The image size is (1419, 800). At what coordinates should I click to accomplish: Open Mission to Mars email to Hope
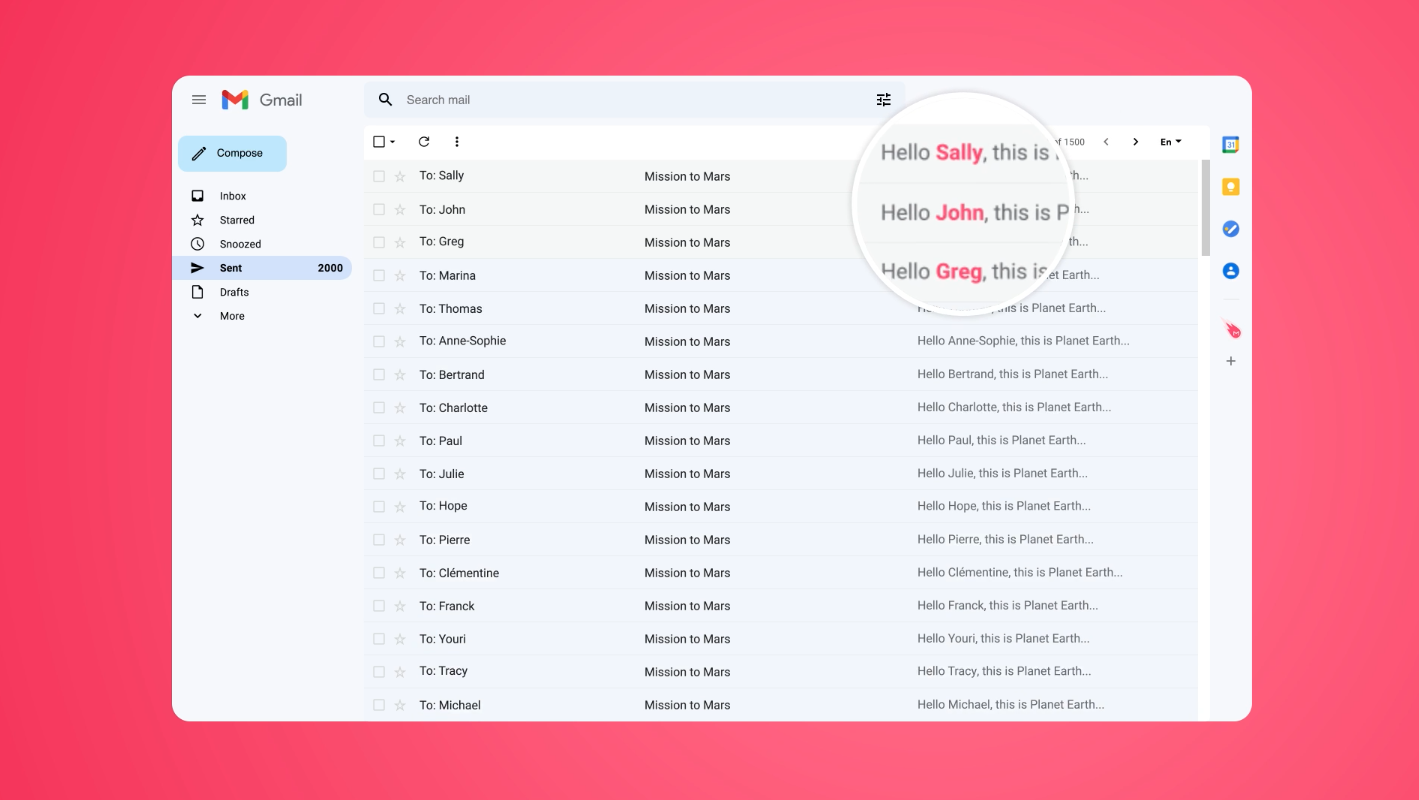coord(687,506)
